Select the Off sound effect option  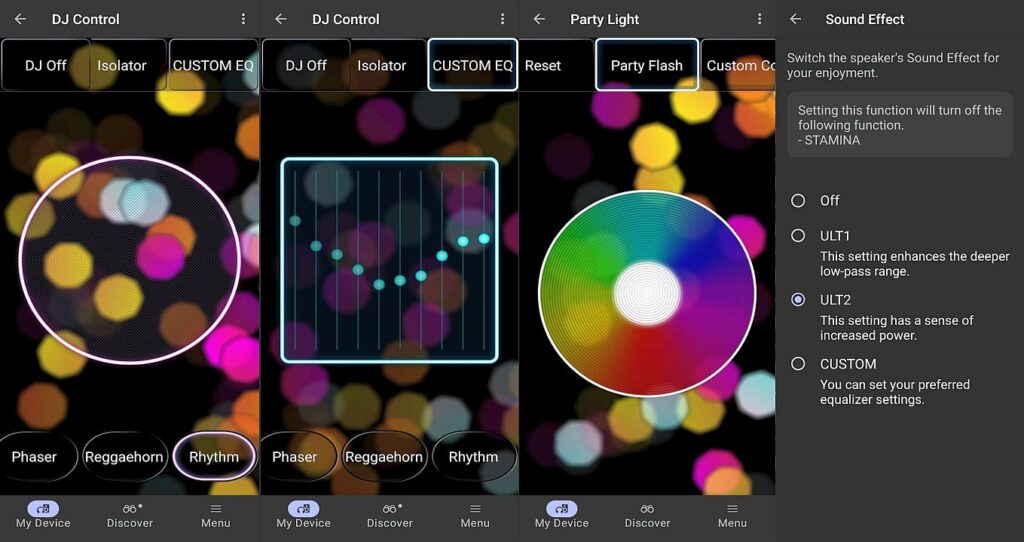[x=798, y=200]
